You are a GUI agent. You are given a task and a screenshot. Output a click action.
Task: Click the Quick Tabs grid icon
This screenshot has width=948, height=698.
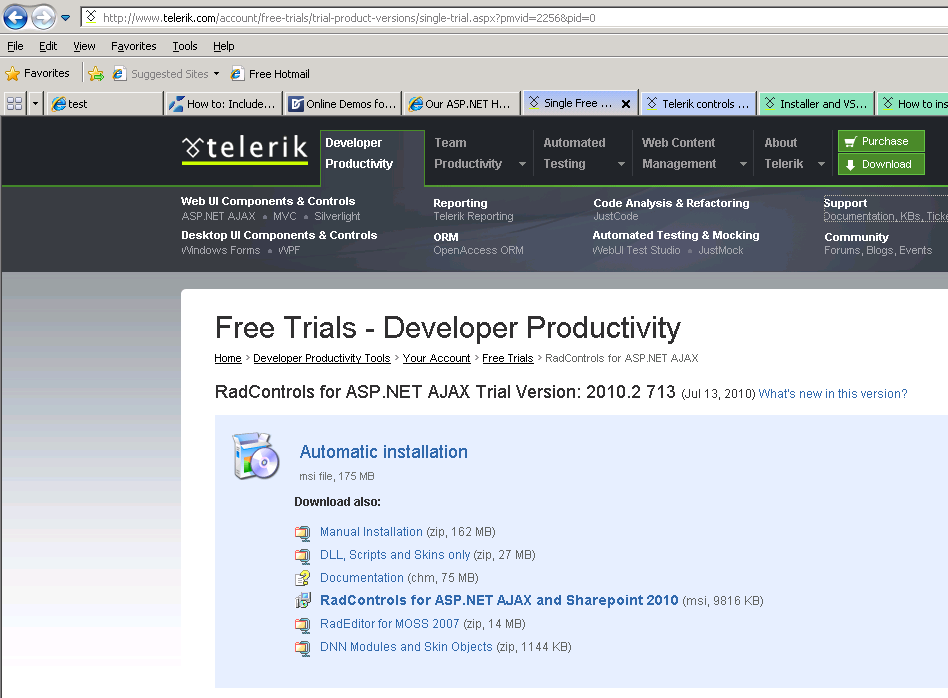(x=15, y=103)
